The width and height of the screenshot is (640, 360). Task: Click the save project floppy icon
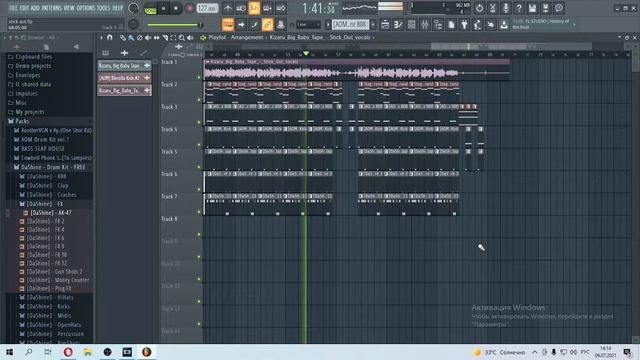click(532, 8)
